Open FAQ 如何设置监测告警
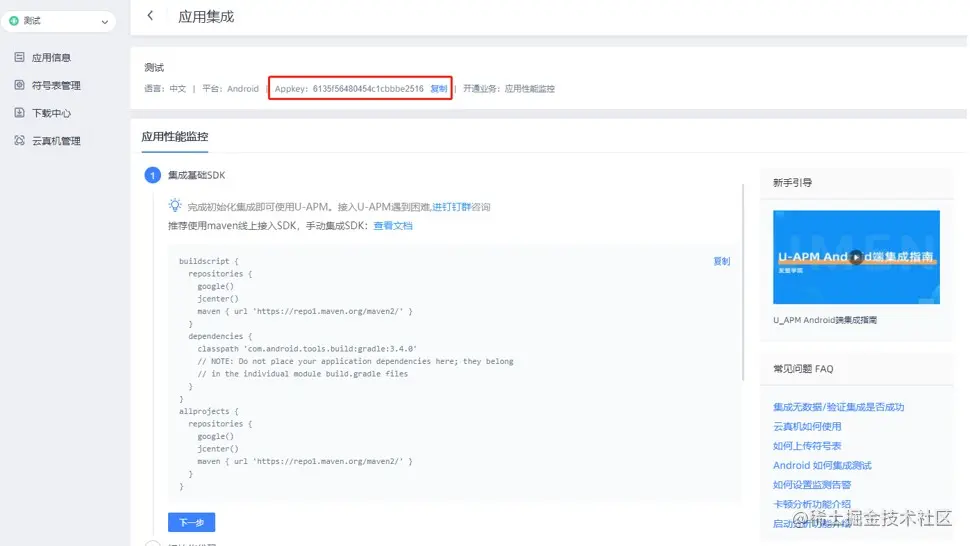970x546 pixels. [x=812, y=485]
